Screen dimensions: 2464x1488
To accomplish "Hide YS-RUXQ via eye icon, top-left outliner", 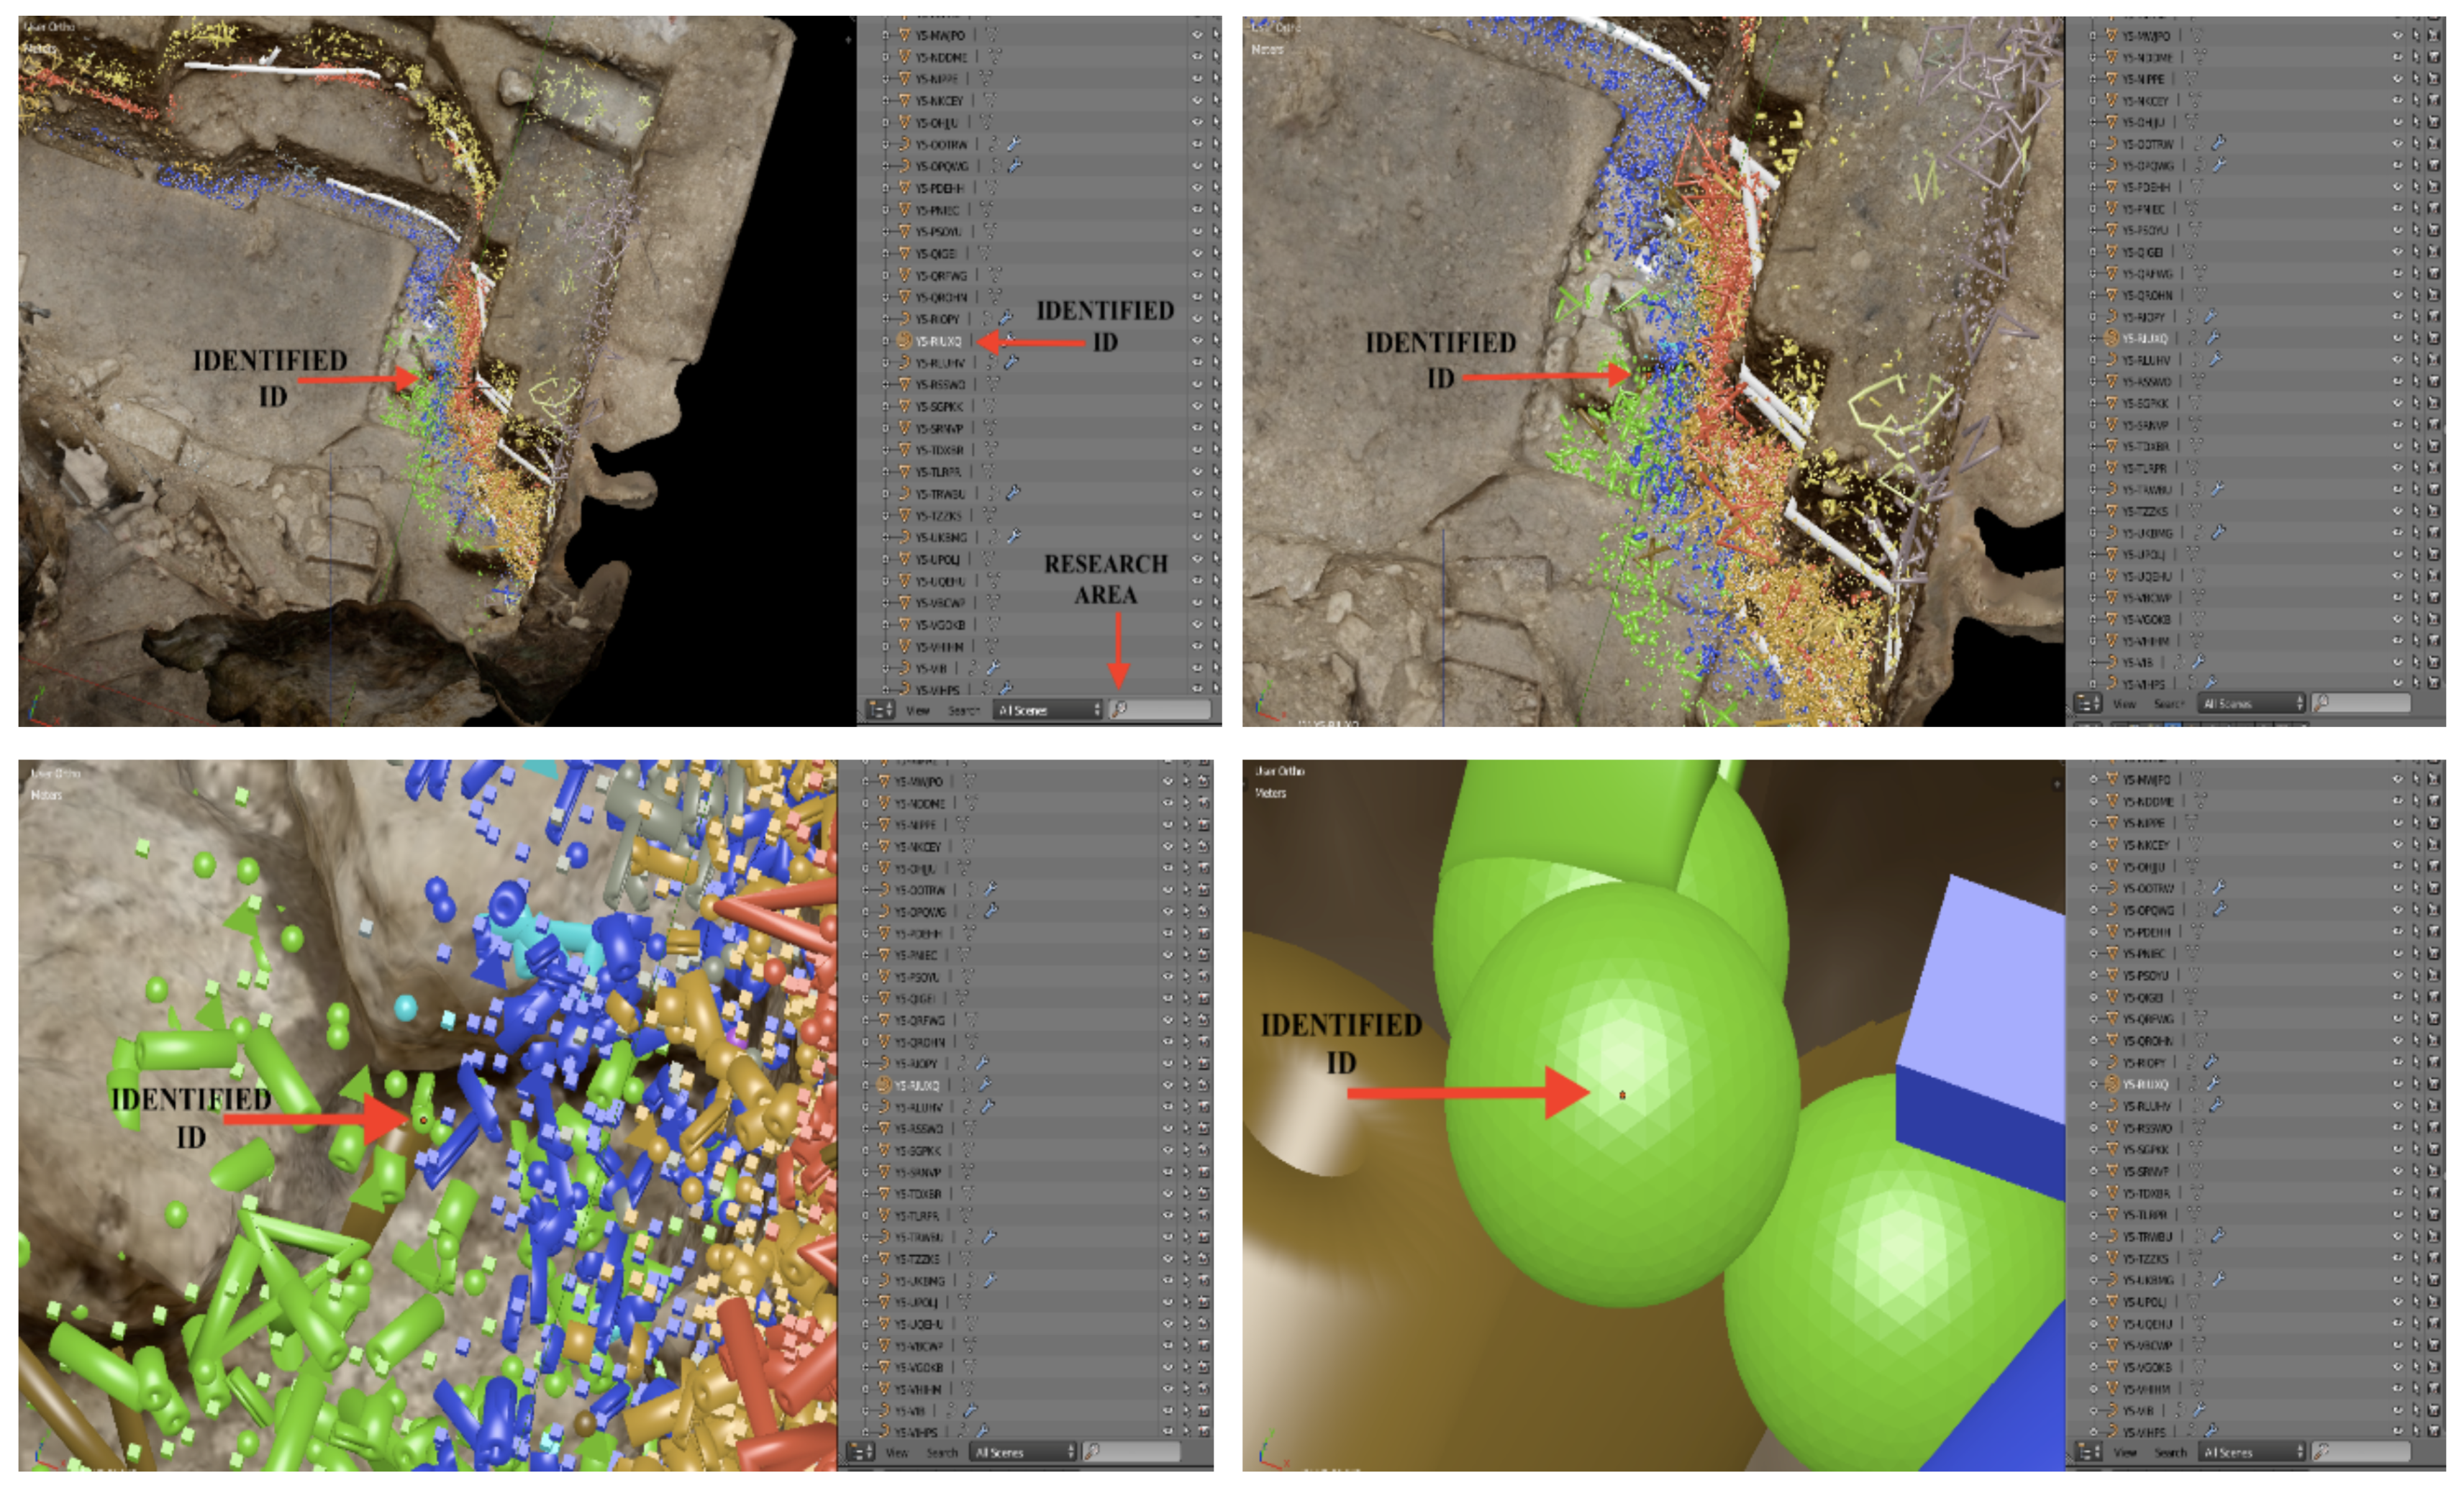I will [1197, 341].
